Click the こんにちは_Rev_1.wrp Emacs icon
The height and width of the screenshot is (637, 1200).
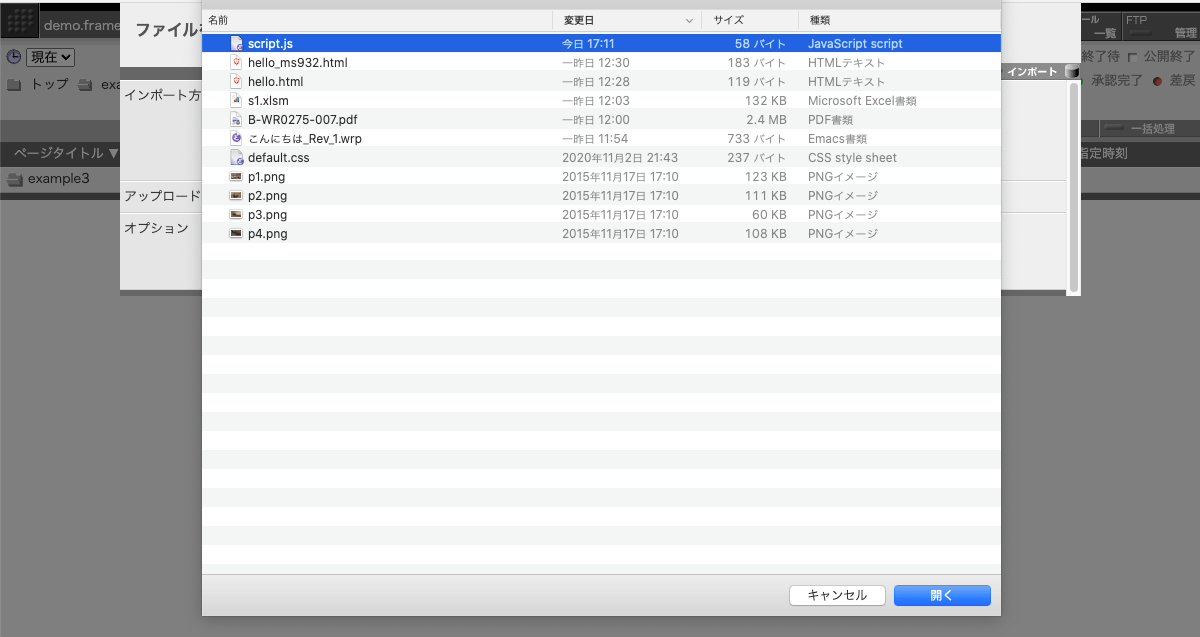237,139
